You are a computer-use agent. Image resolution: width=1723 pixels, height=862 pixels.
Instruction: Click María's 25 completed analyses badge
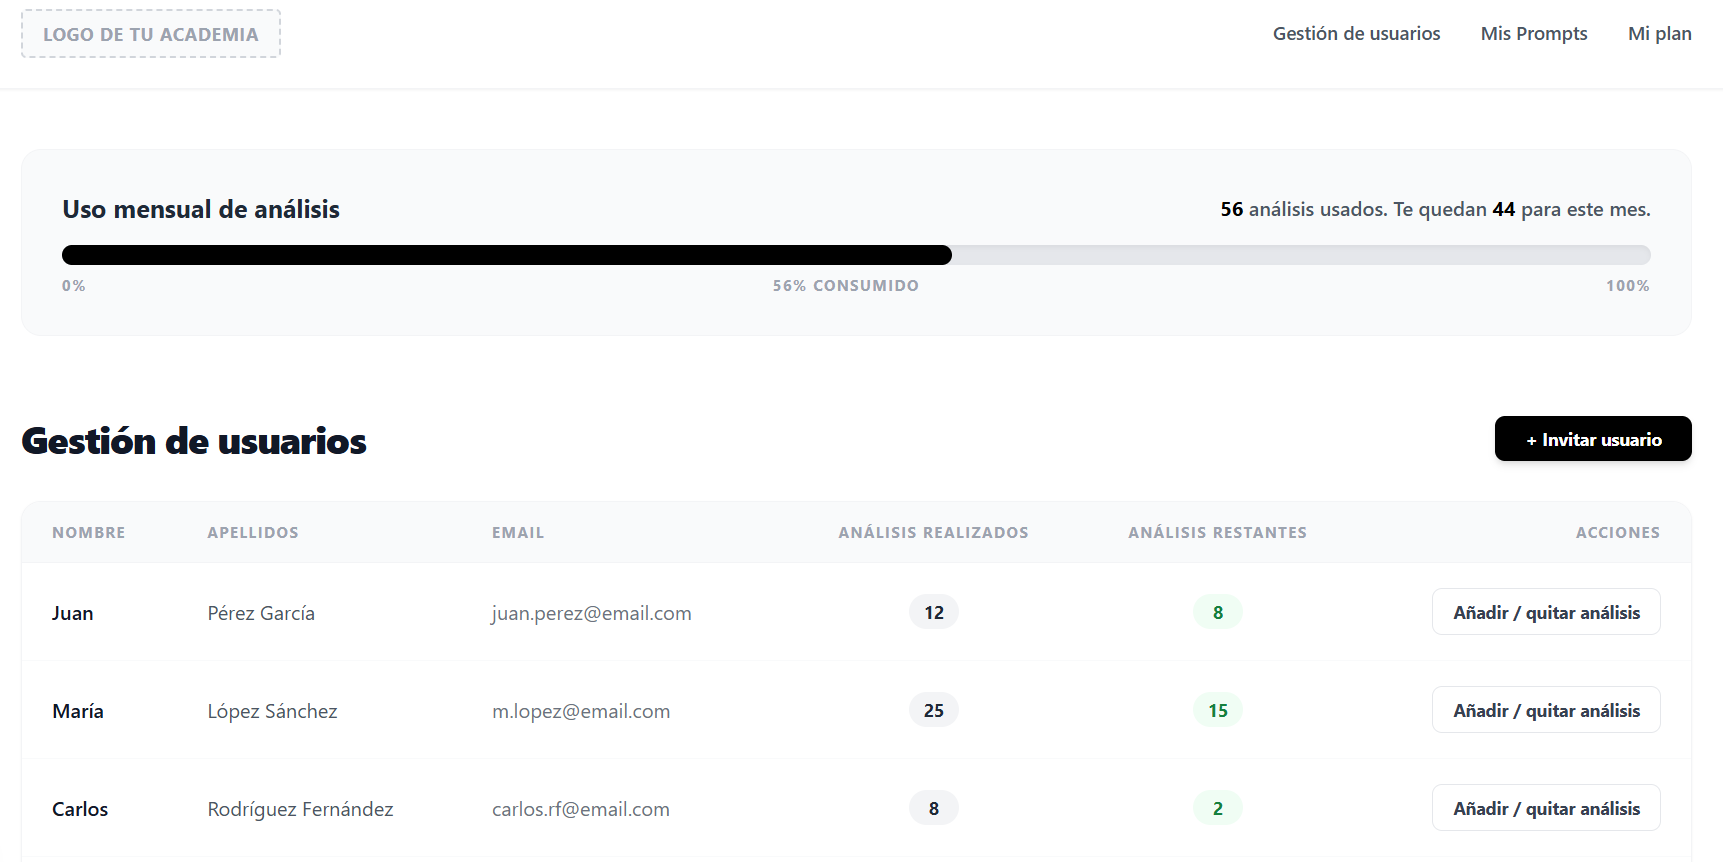pyautogui.click(x=934, y=710)
